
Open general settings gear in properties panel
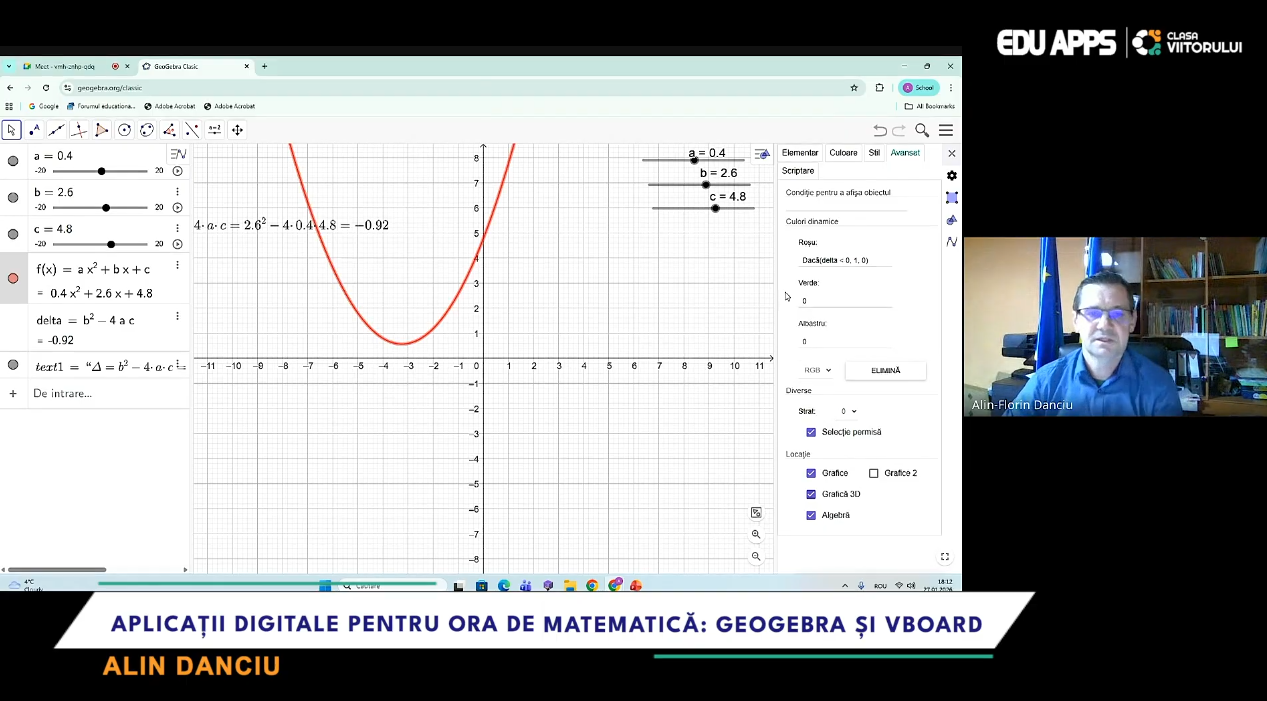pyautogui.click(x=952, y=176)
